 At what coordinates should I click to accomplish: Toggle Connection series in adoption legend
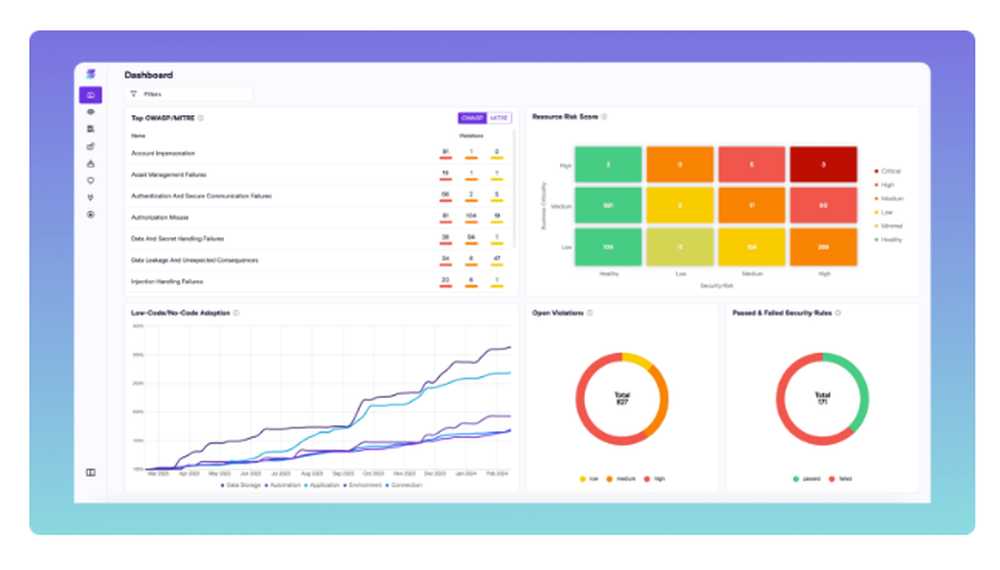[x=404, y=485]
